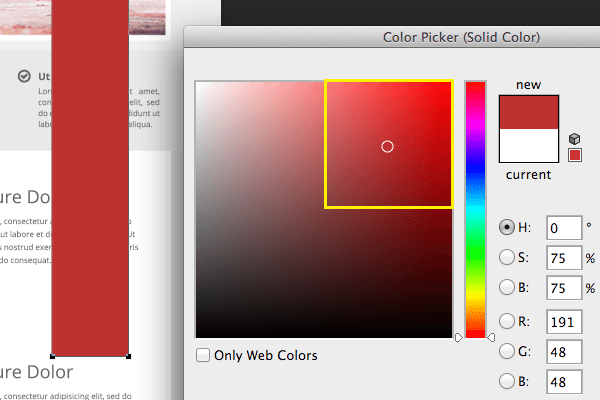
Task: Select the S saturation radio button
Action: pyautogui.click(x=507, y=259)
